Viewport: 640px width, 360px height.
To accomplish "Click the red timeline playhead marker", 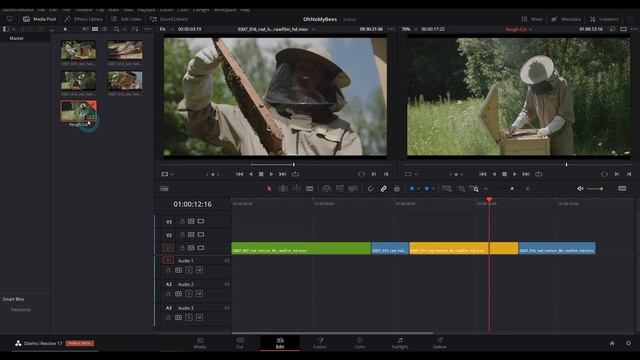I will pyautogui.click(x=489, y=200).
